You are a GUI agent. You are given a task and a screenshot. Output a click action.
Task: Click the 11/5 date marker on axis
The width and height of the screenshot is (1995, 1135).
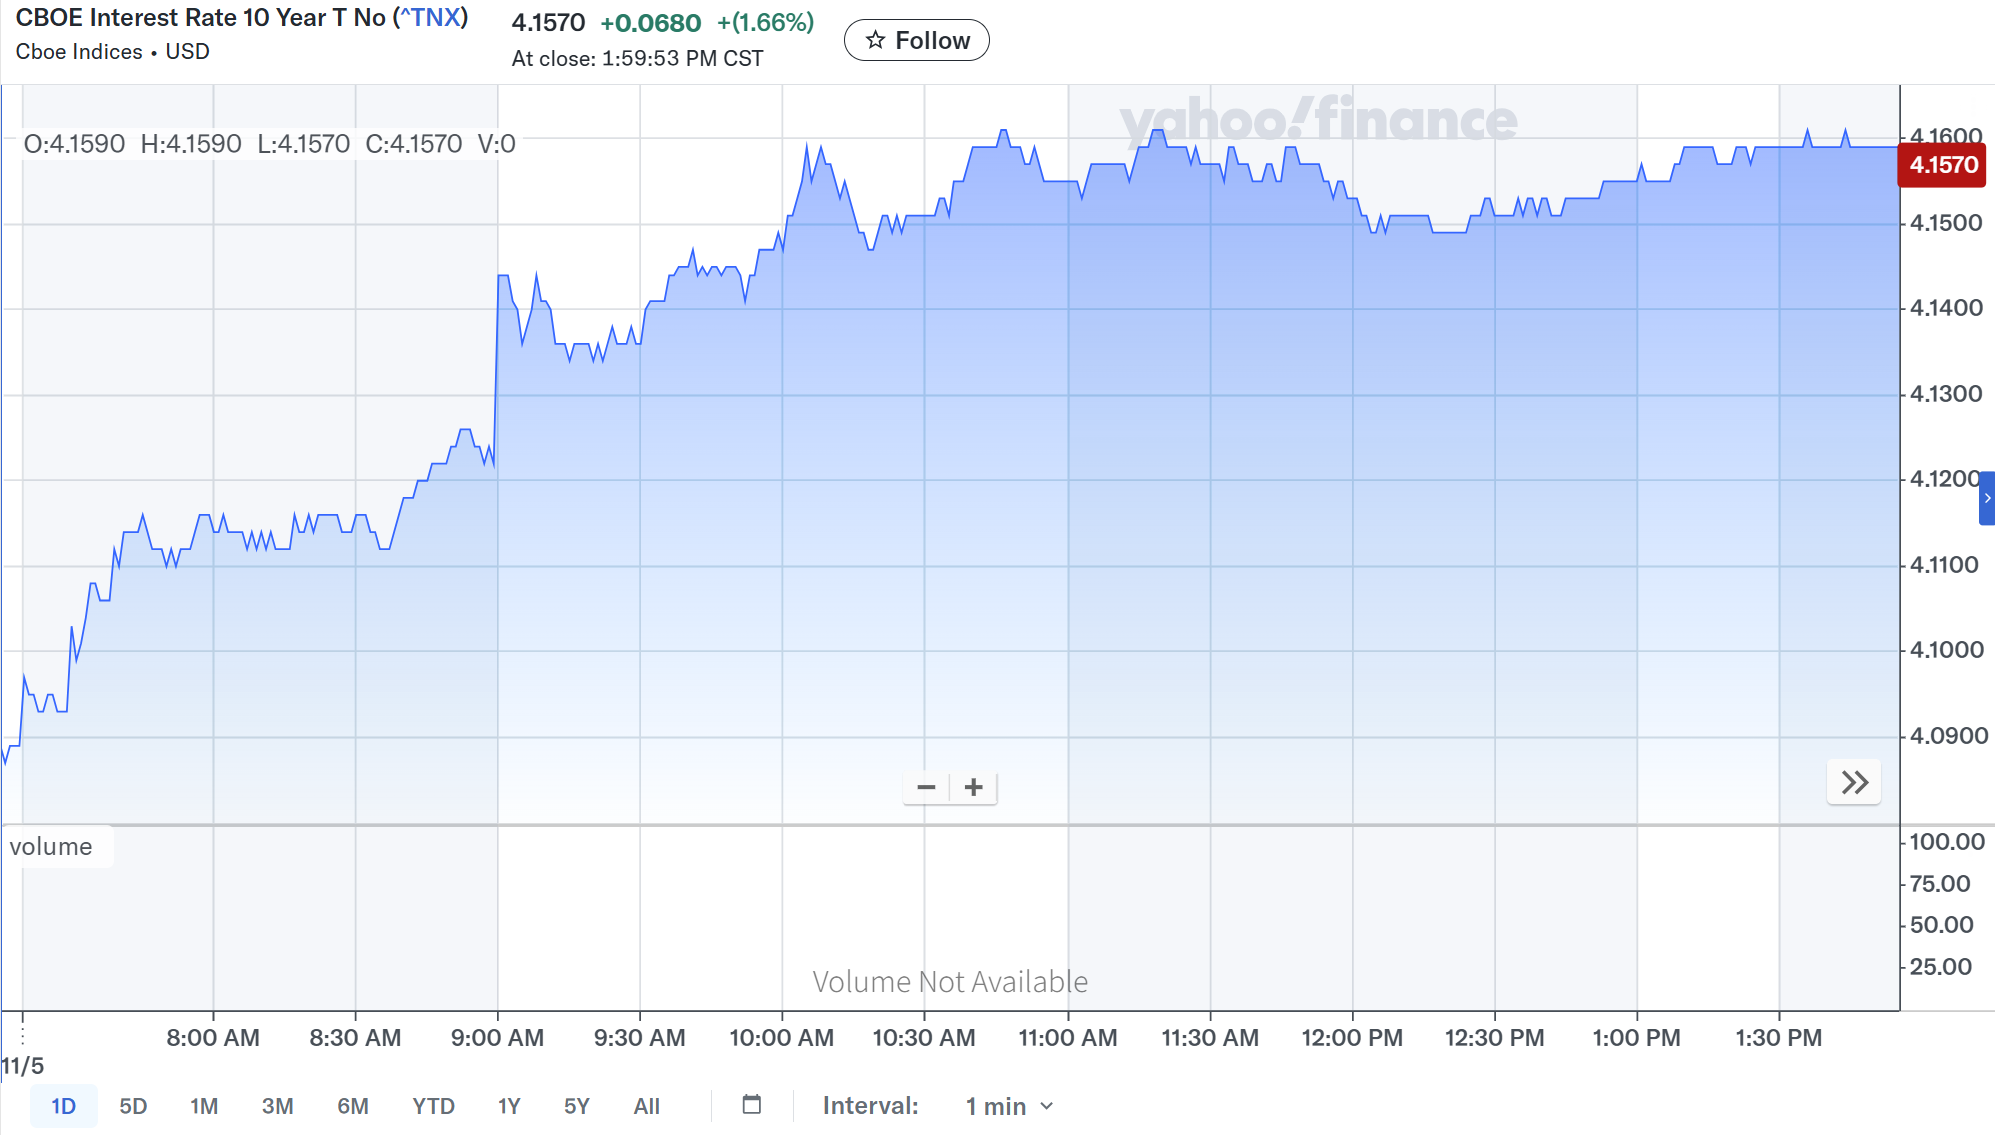point(22,1065)
